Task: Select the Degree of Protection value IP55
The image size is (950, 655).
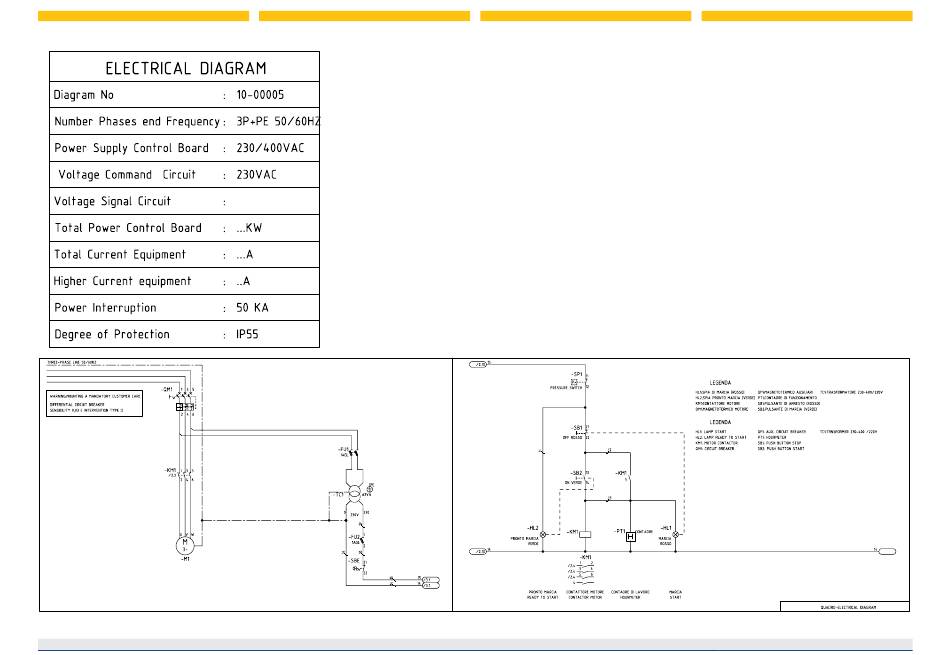Action: [247, 334]
